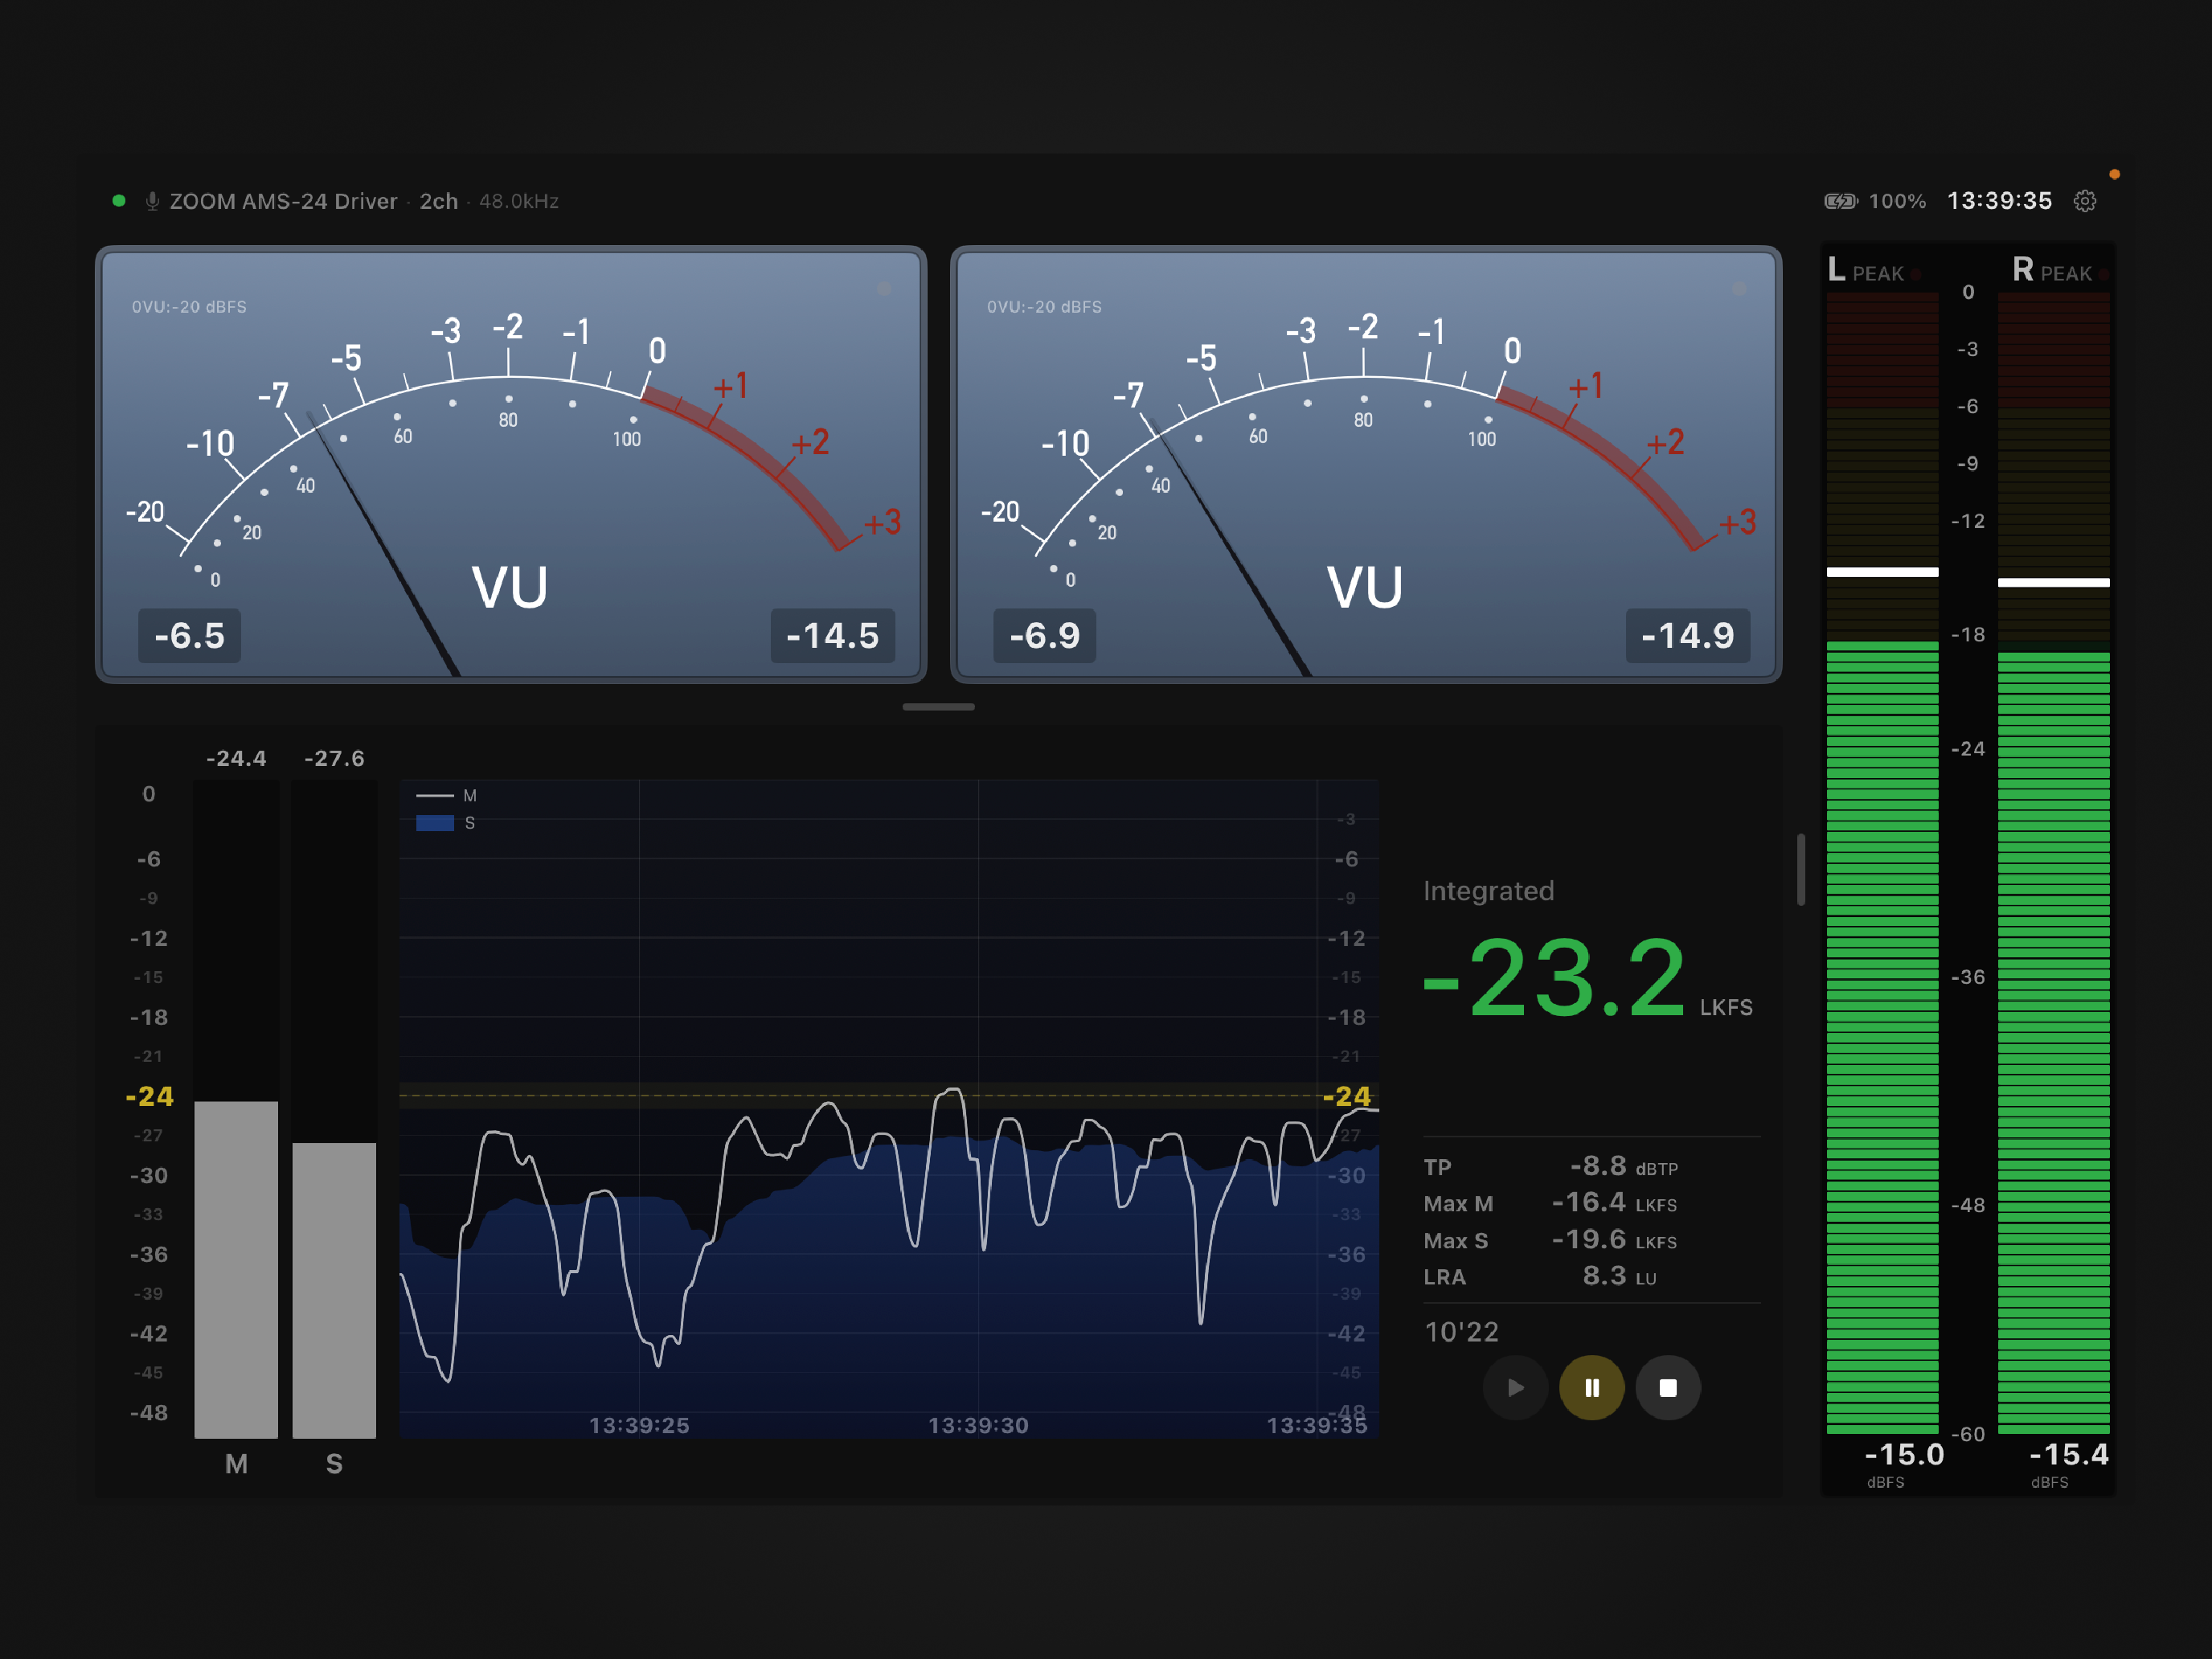Click the orange recording indicator dot
Image resolution: width=2212 pixels, height=1659 pixels.
[2114, 174]
